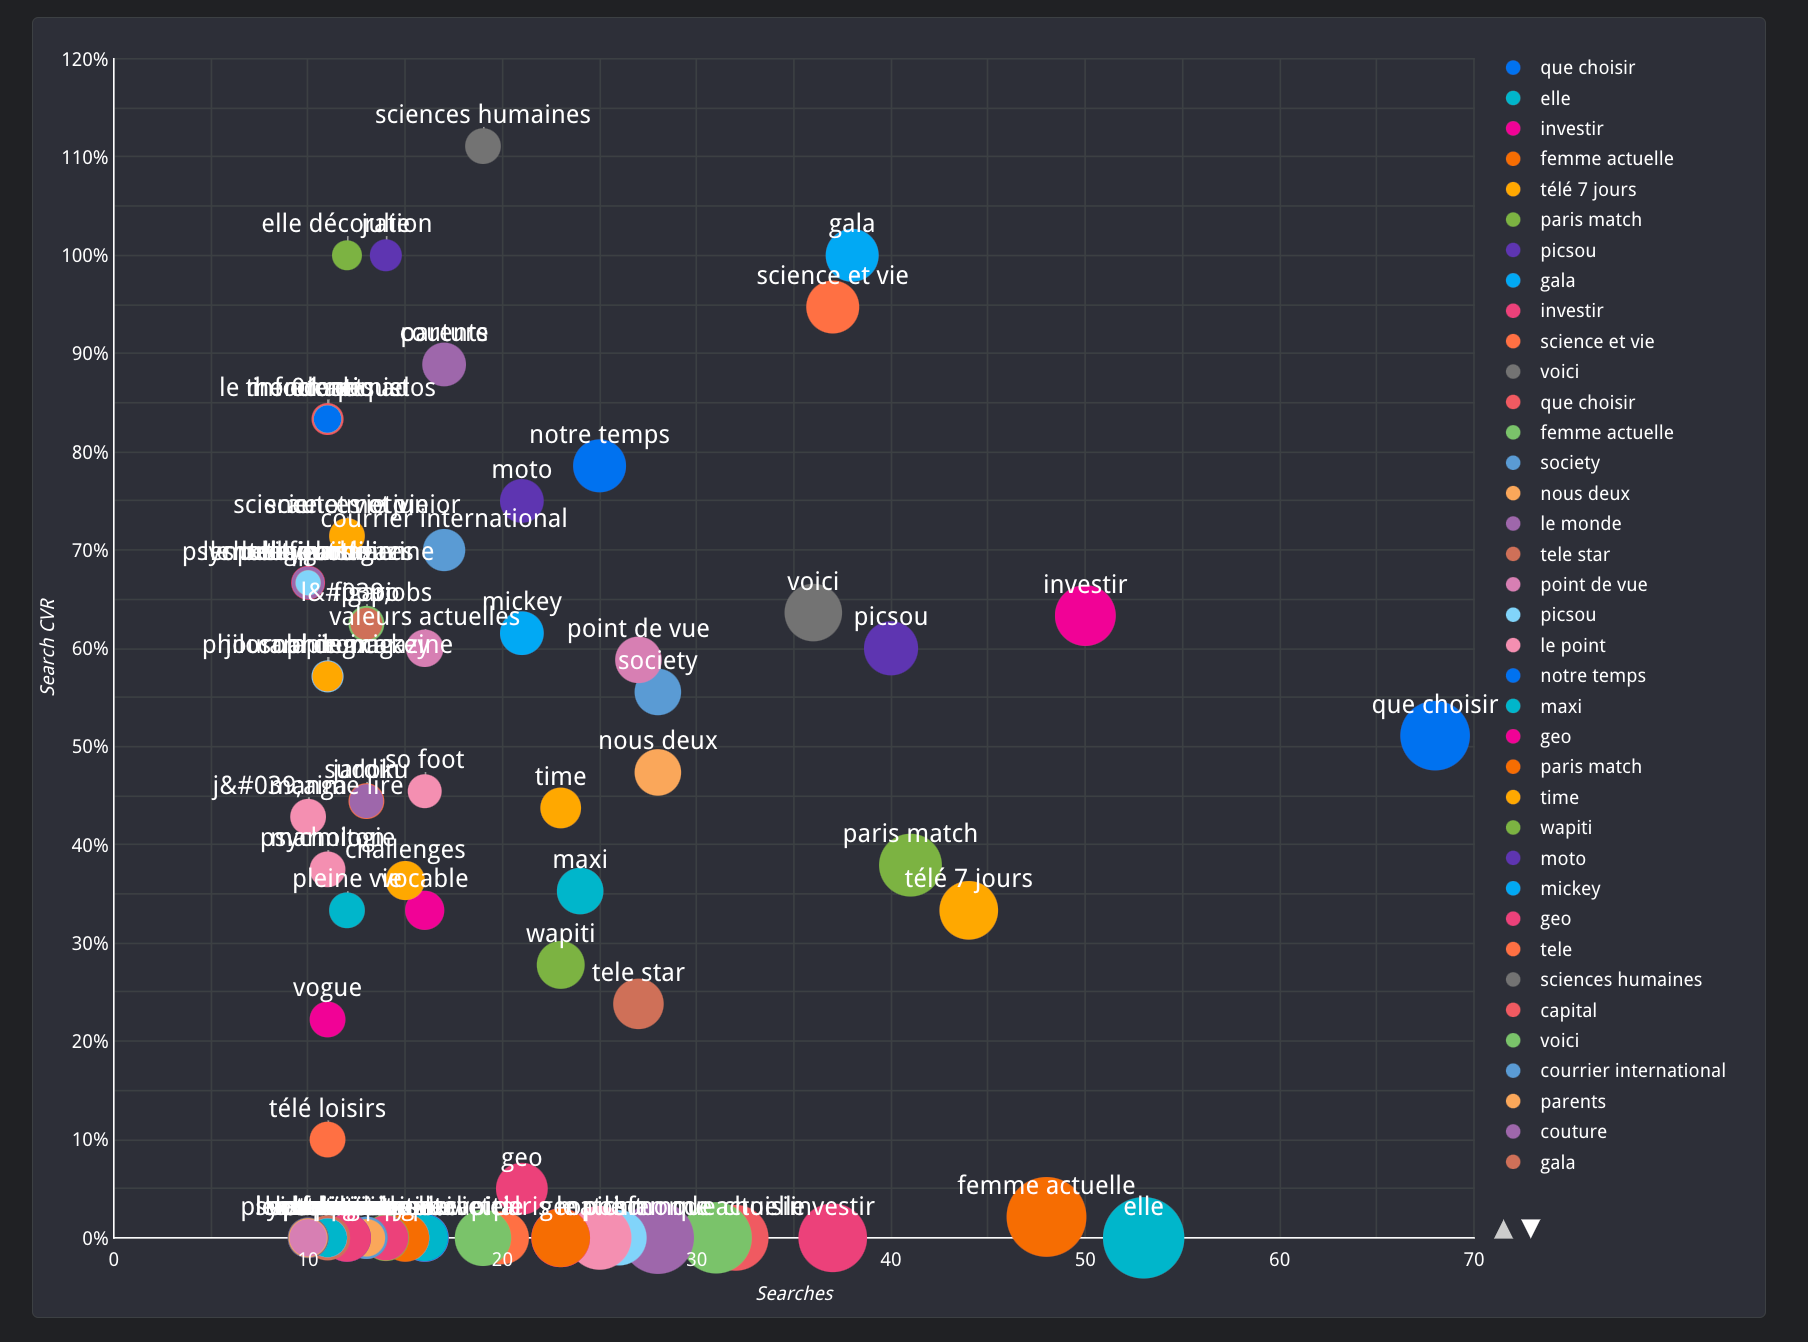Screen dimensions: 1808x1342
Task: Click the large "que choisir" bubble
Action: click(x=1434, y=737)
